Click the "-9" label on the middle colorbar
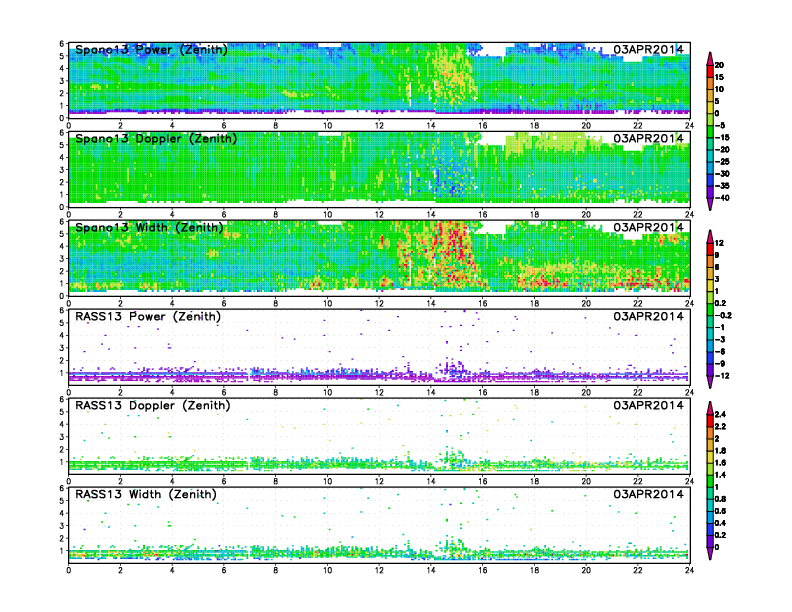This screenshot has width=792, height=612. 721,364
